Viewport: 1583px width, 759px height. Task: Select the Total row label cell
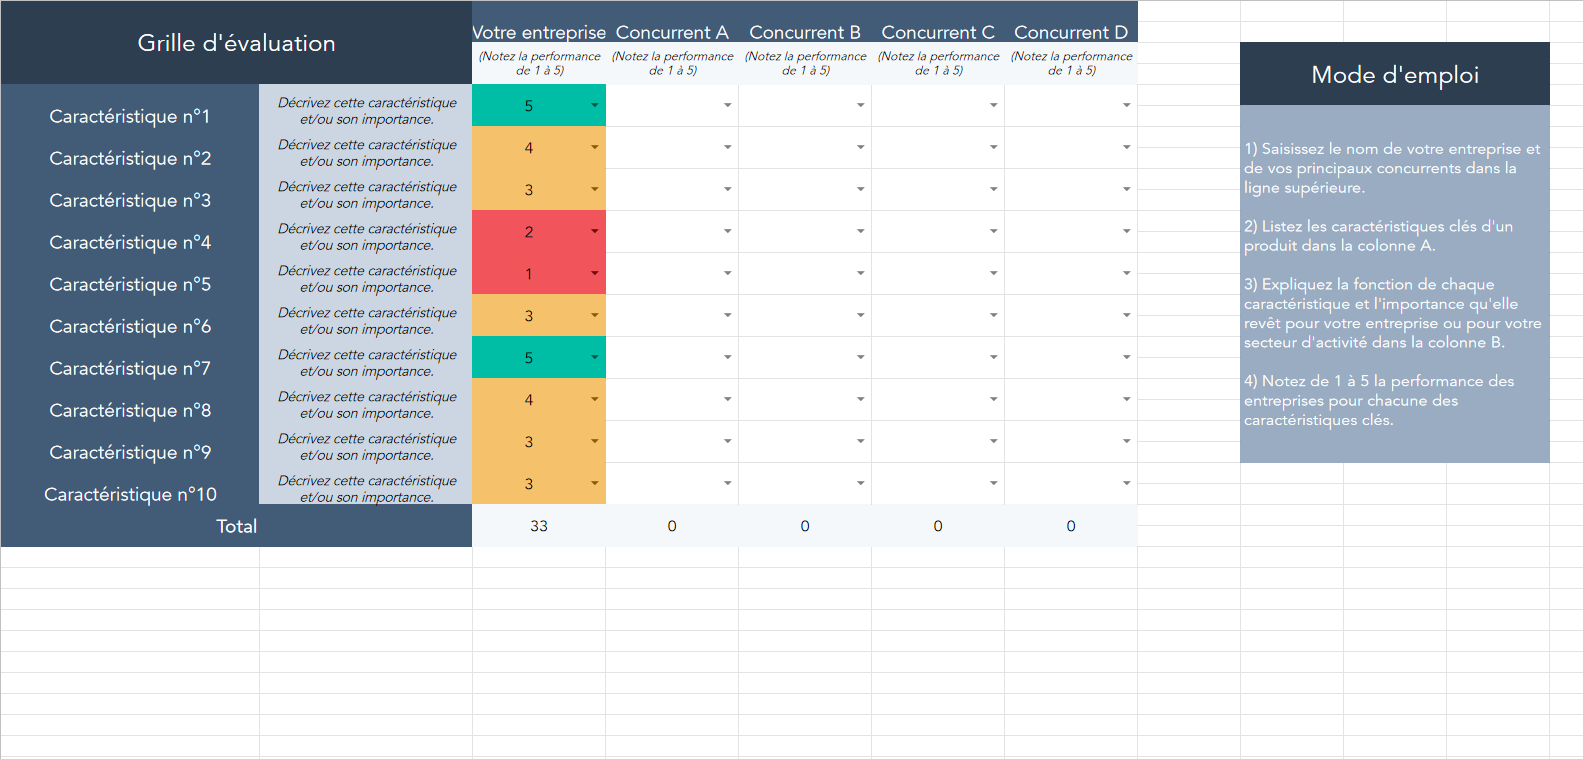click(x=236, y=526)
